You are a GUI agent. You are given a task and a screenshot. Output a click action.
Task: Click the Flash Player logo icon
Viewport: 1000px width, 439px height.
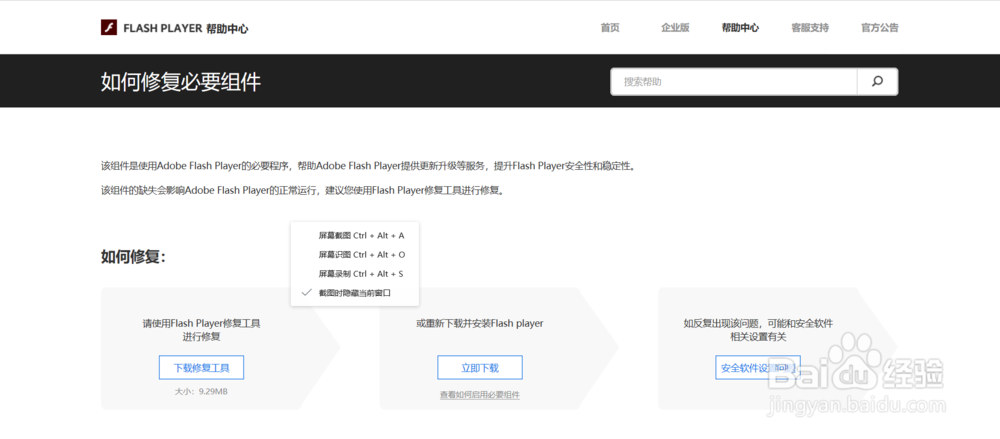[108, 27]
